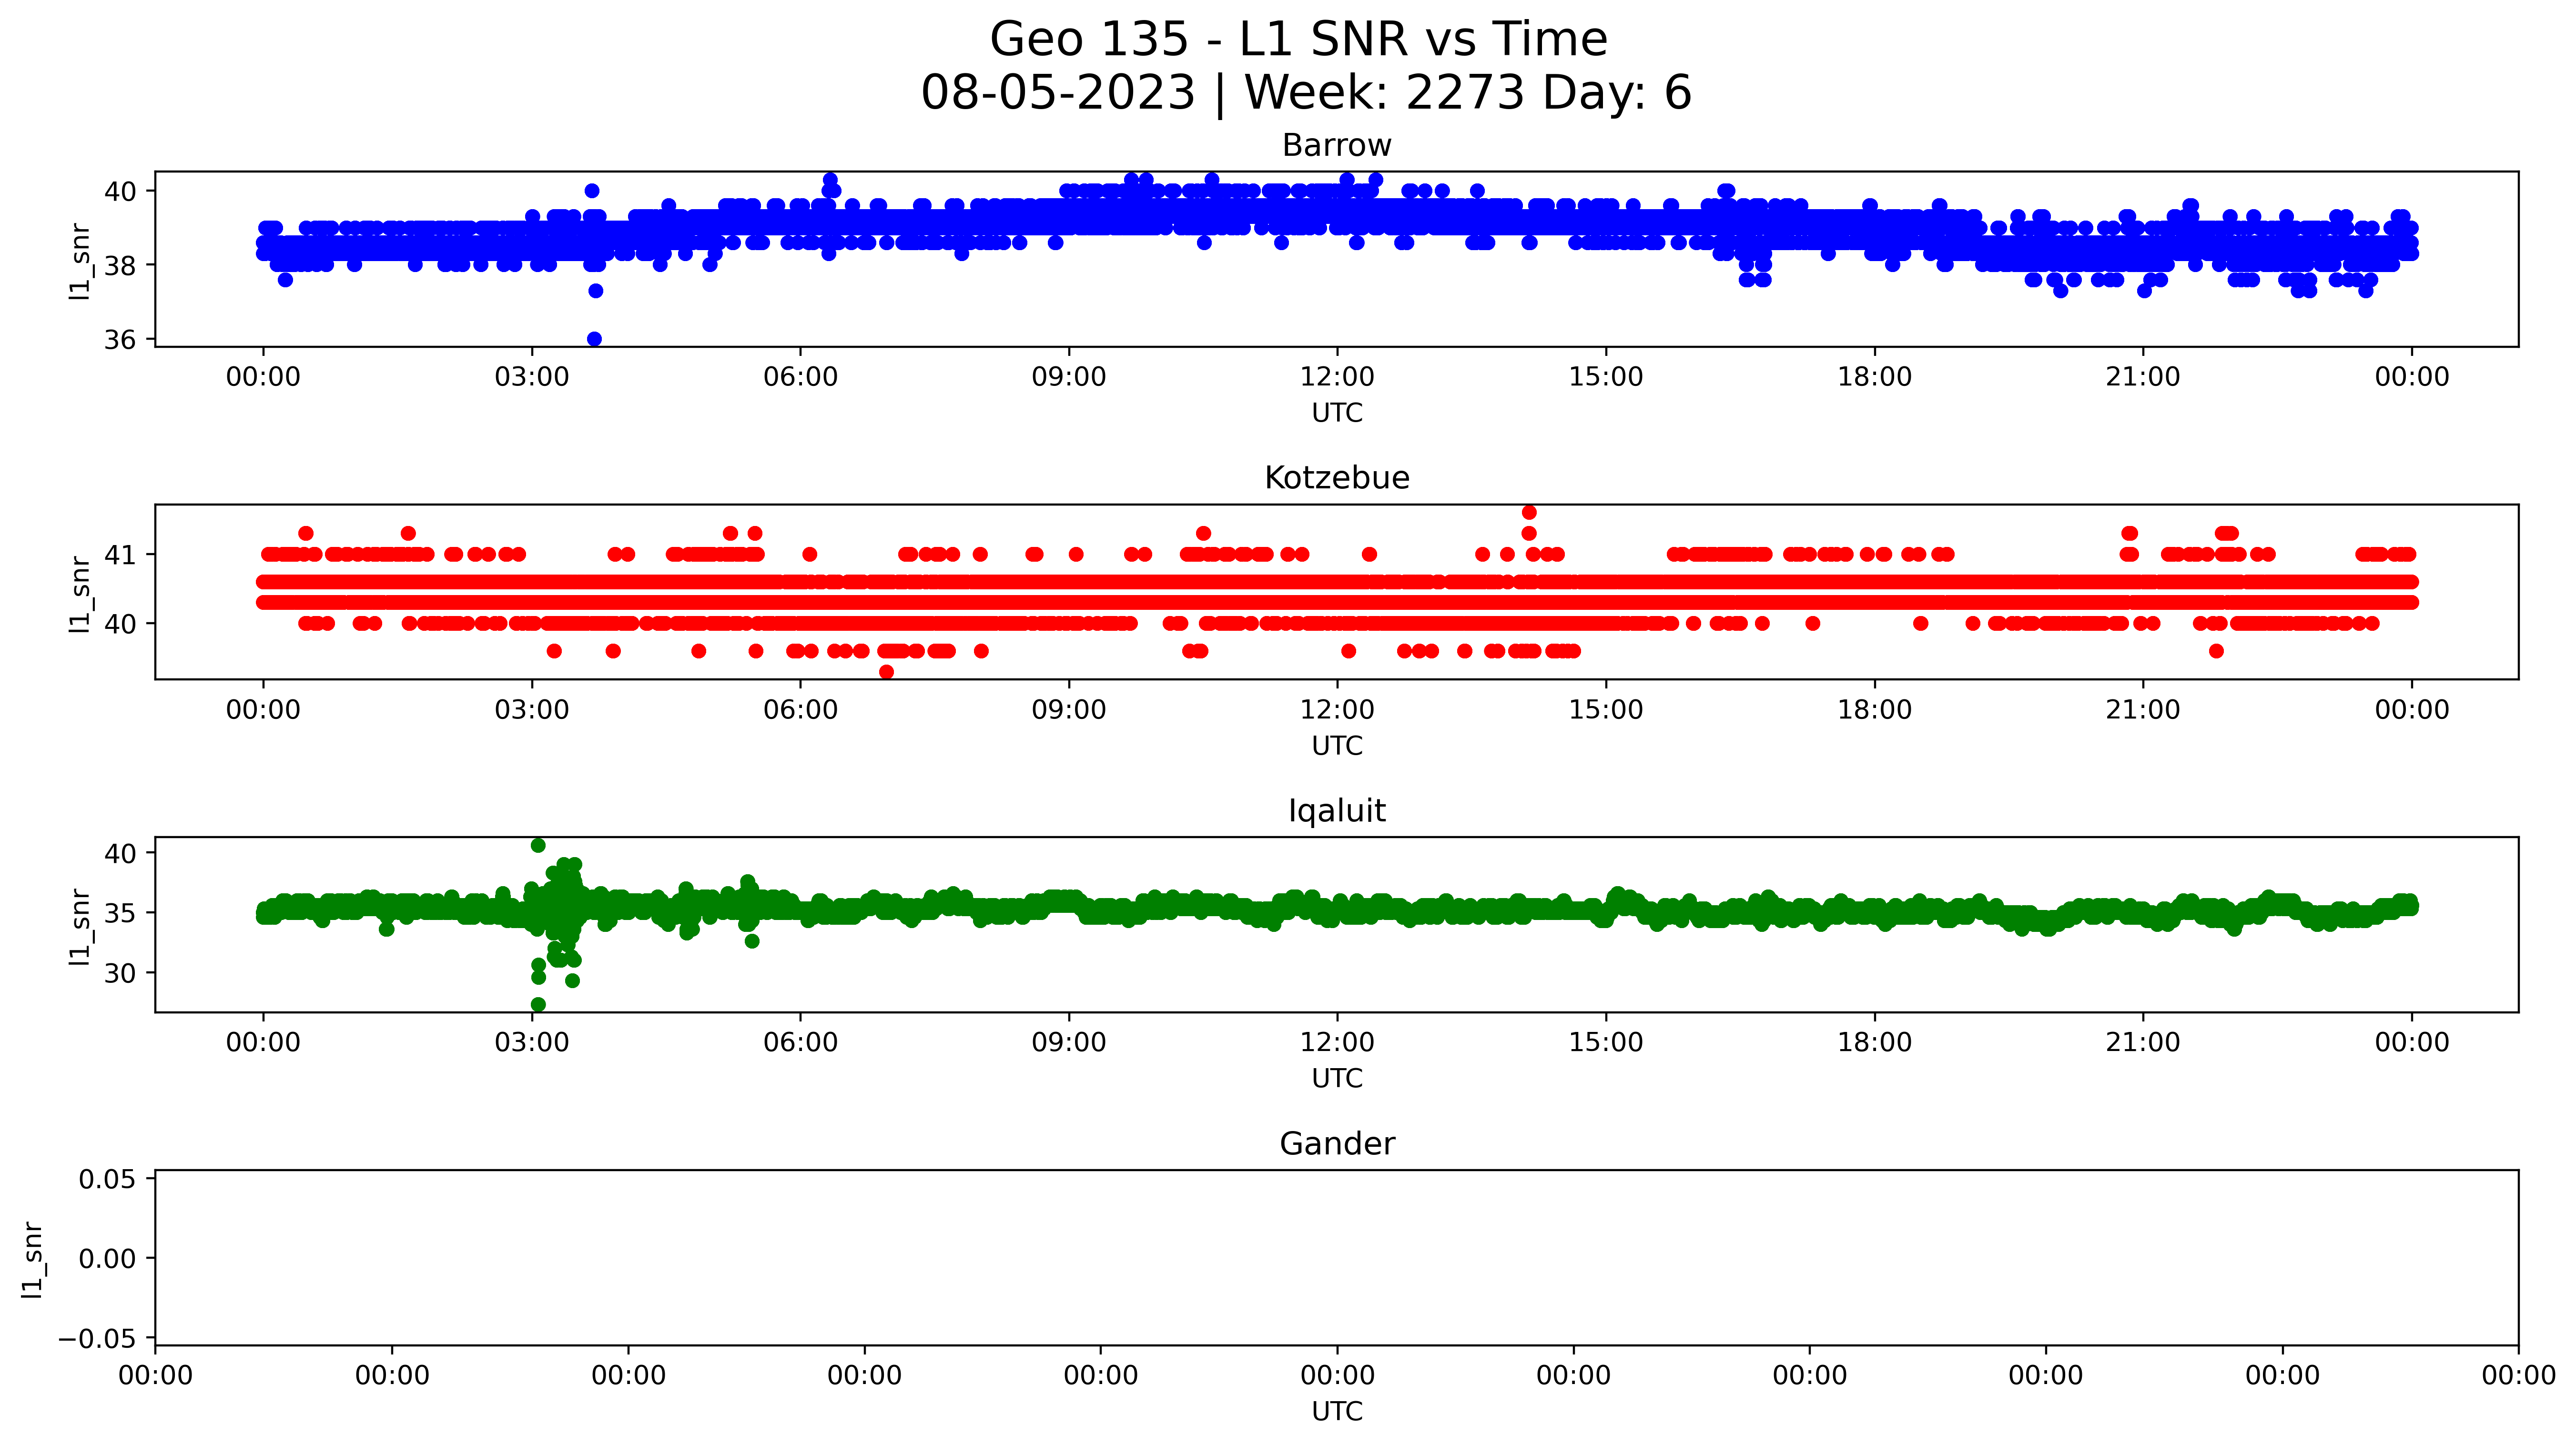Click the '12:00' time tick under the Iqaluit plot
2576x1445 pixels.
[1337, 1043]
